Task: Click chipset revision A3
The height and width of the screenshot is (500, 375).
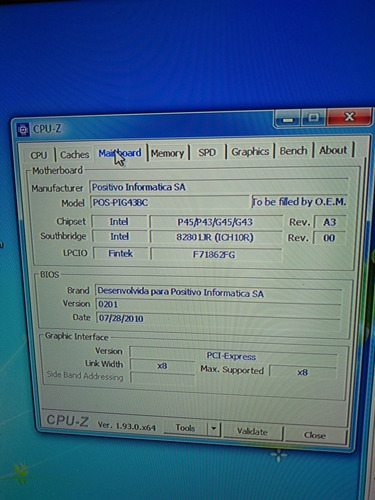Action: click(x=330, y=222)
